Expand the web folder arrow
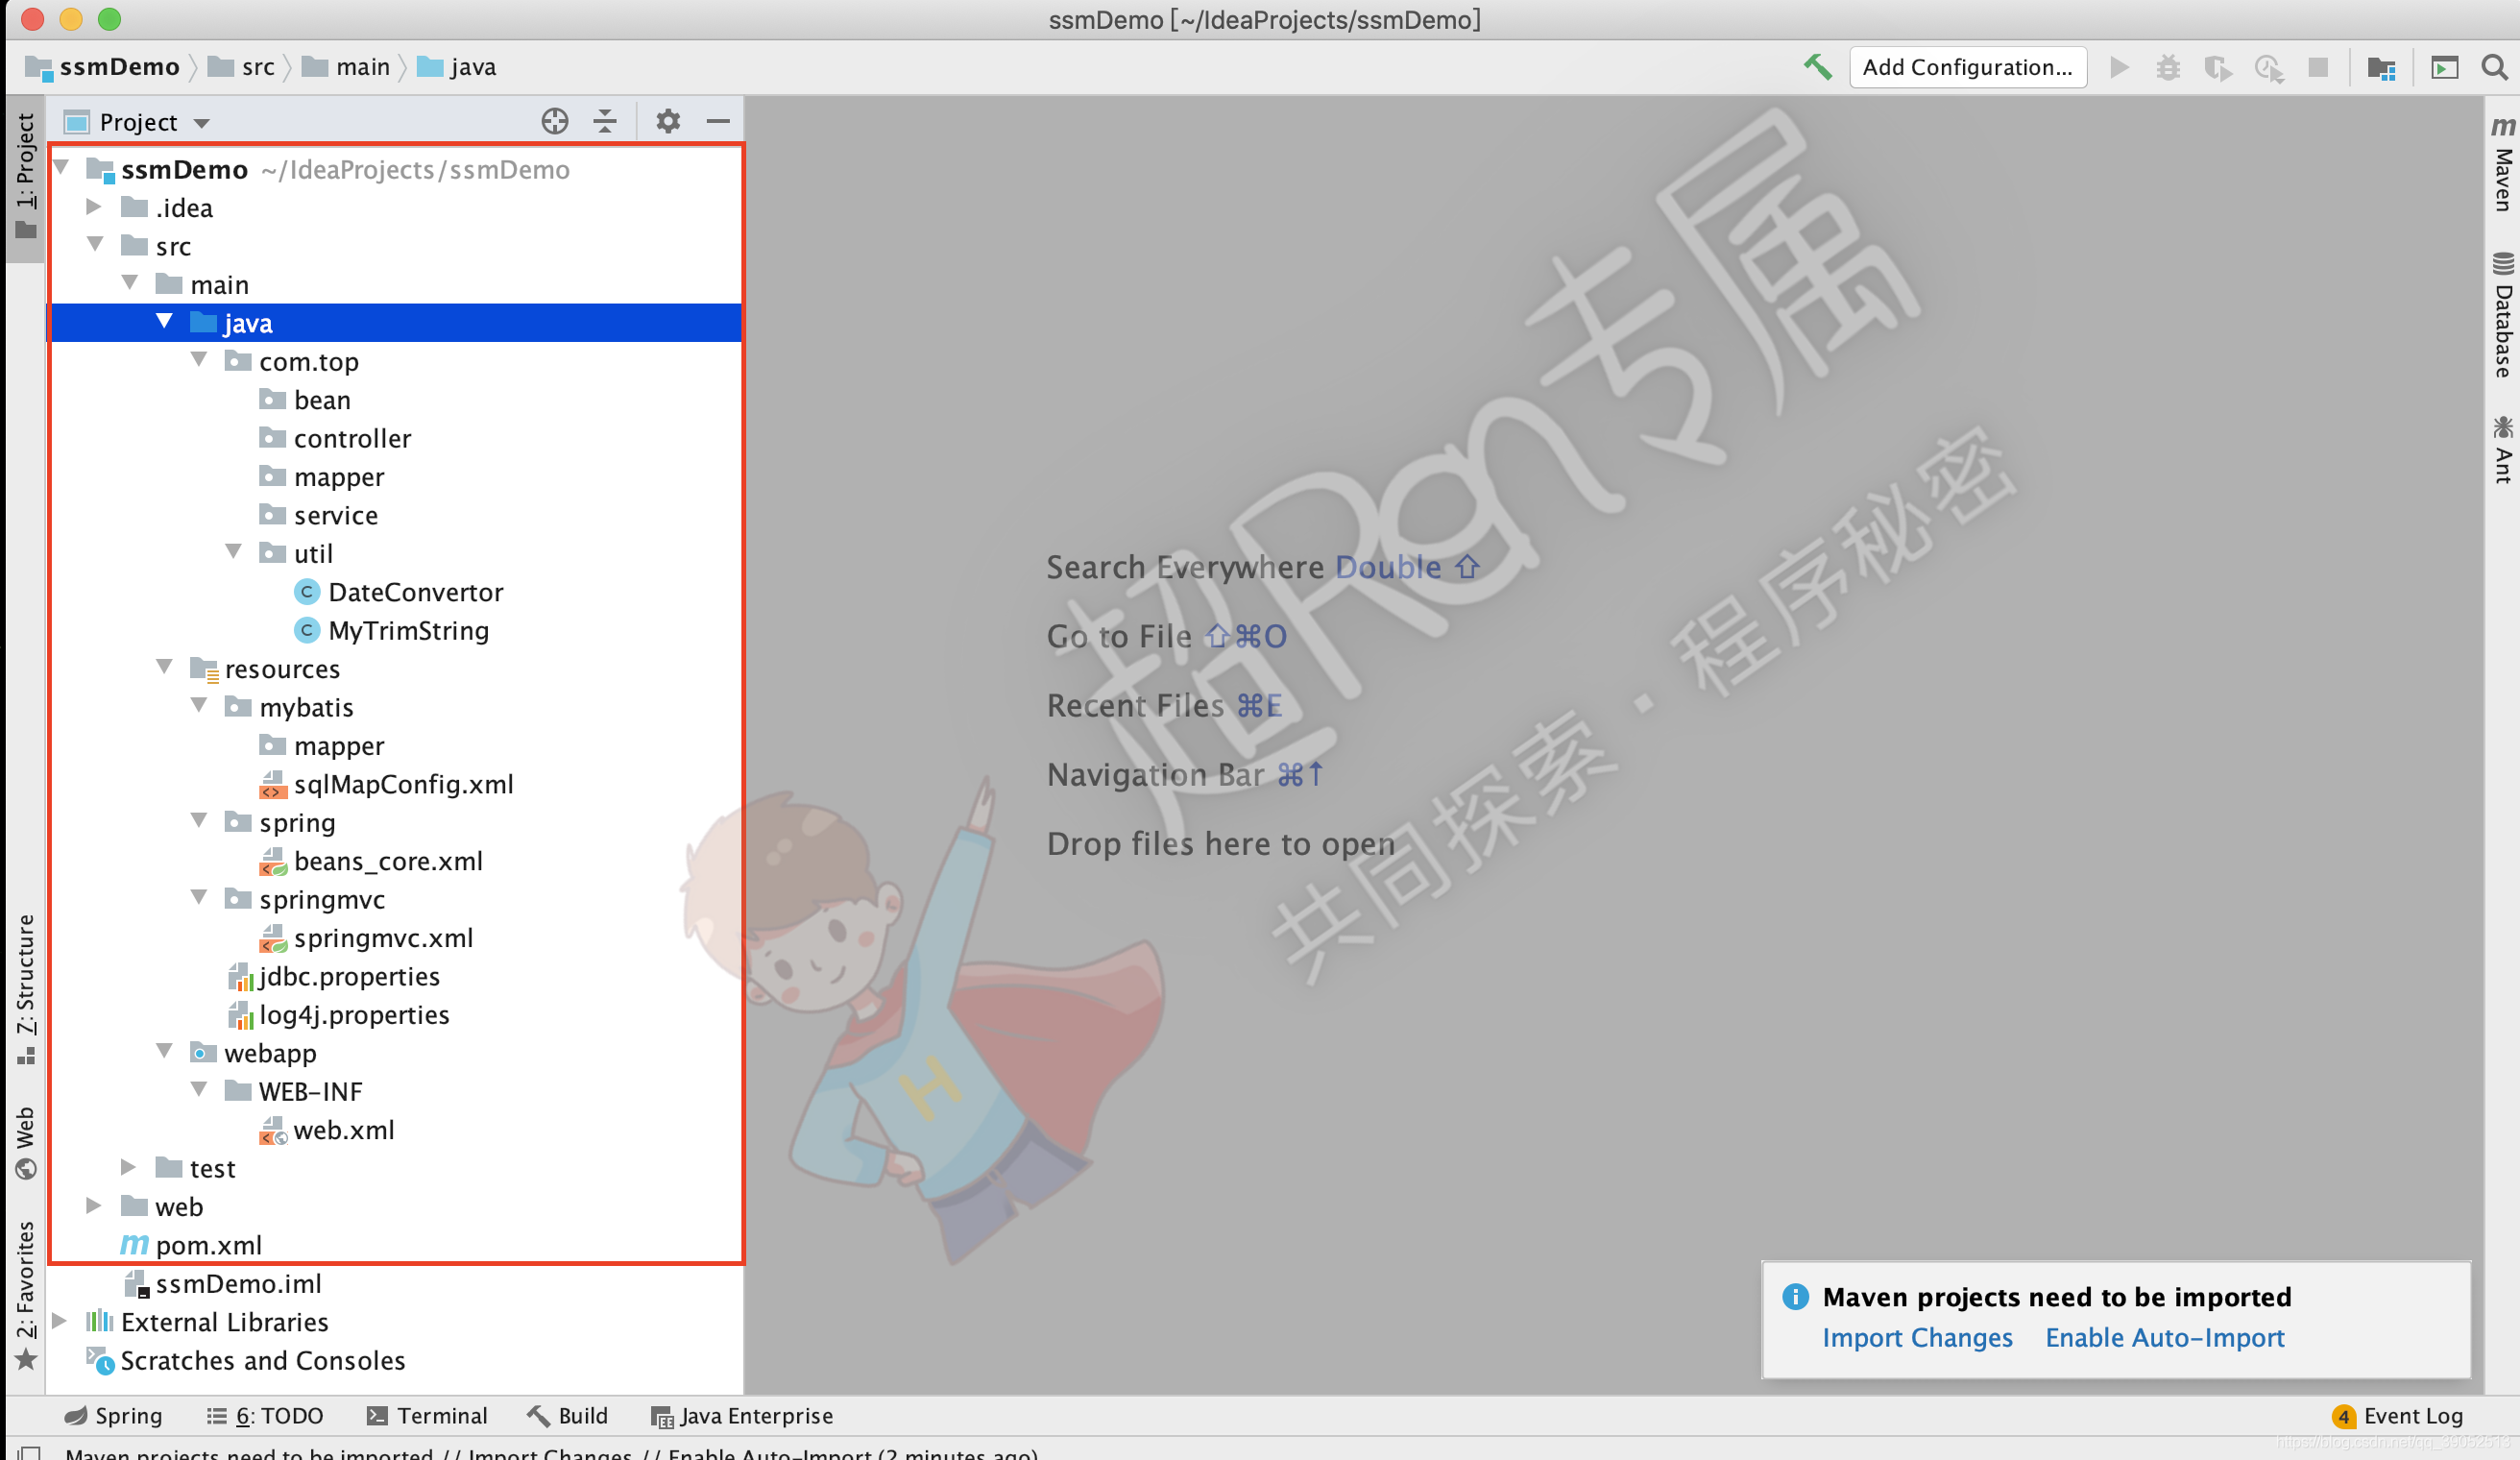Screen dimensions: 2520x1460 pos(93,1206)
